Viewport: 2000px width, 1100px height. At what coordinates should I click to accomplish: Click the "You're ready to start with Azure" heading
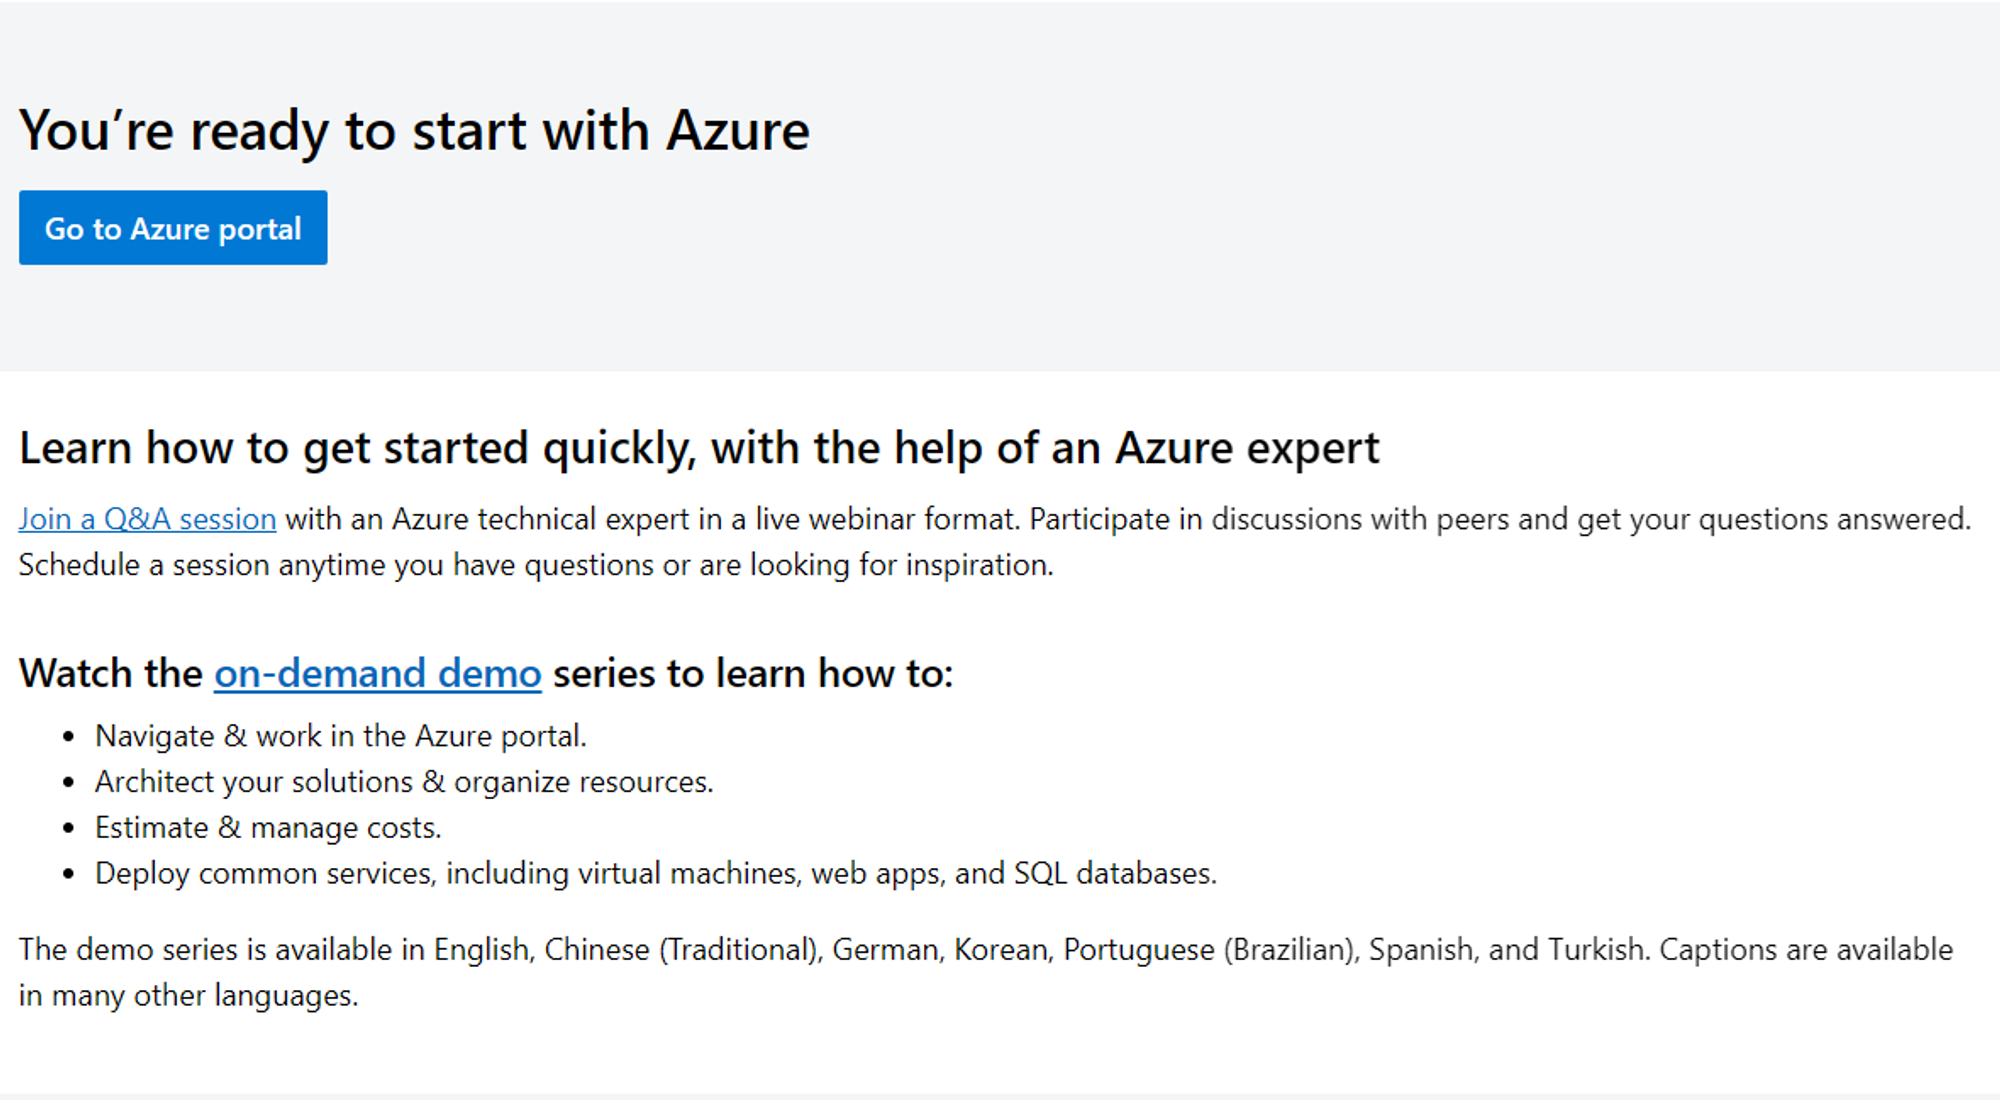point(414,130)
